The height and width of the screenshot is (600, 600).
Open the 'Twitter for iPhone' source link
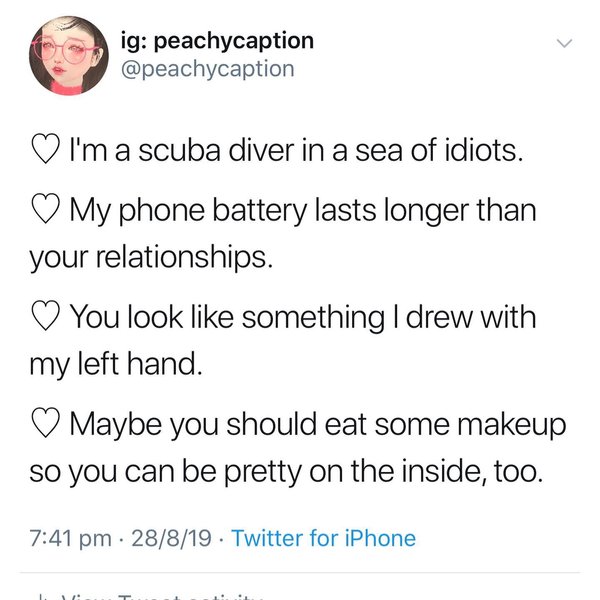coord(323,538)
